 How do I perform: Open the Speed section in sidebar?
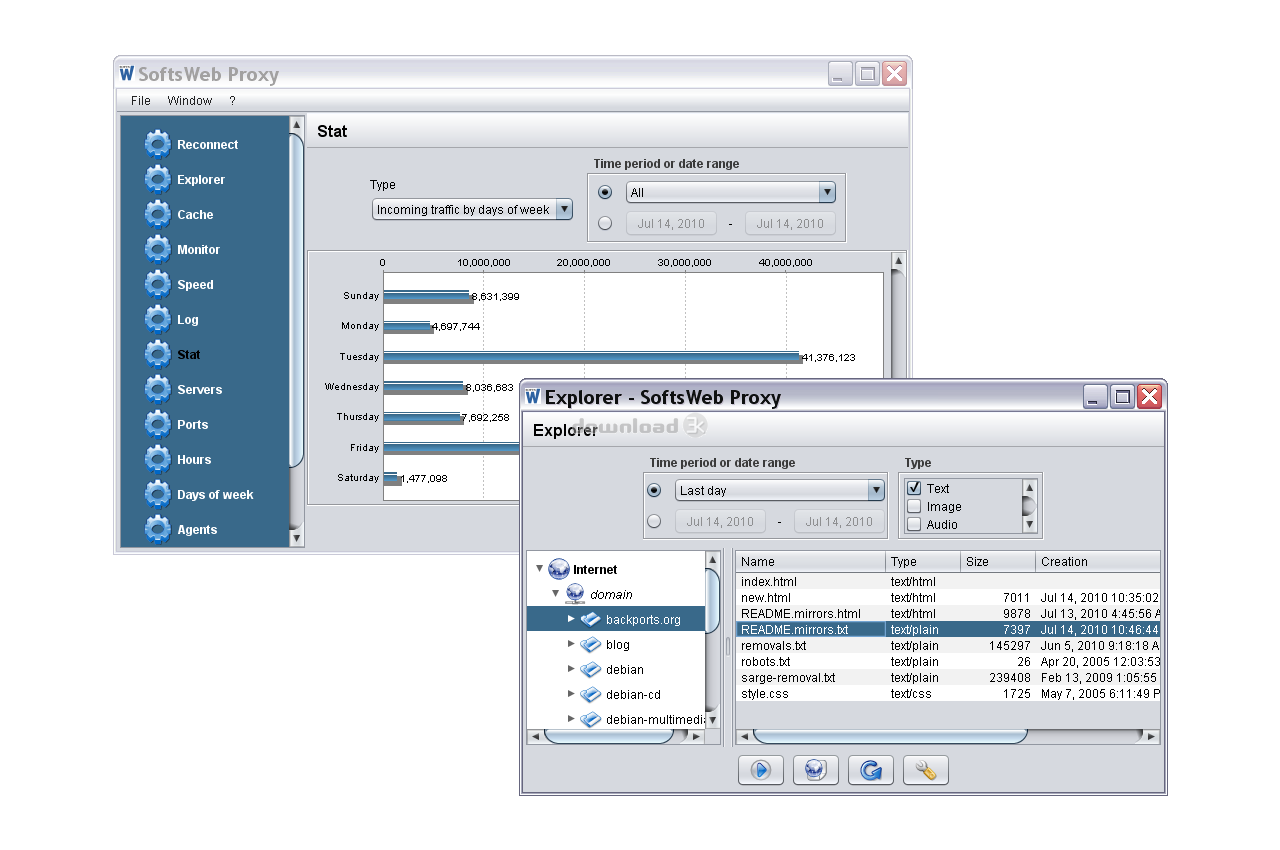click(x=195, y=284)
